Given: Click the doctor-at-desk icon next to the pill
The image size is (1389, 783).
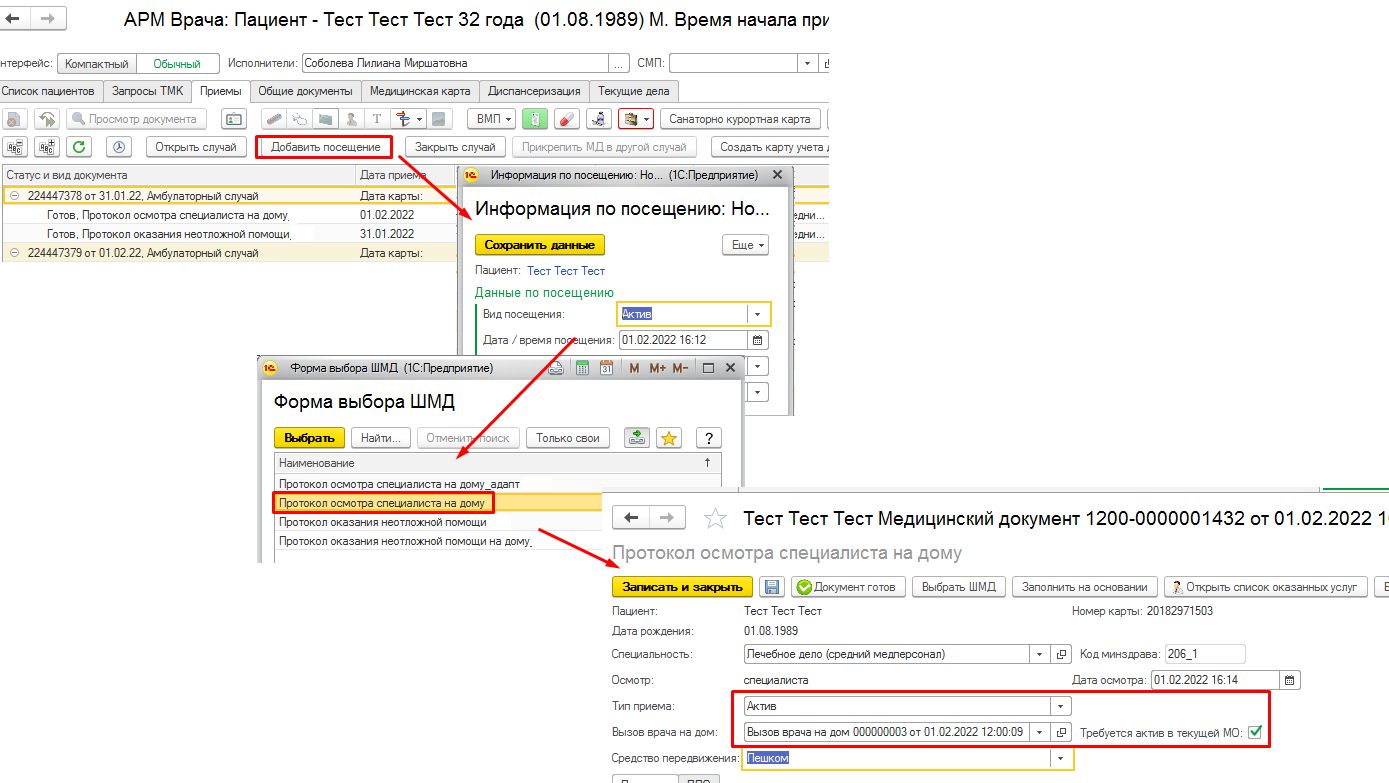Looking at the screenshot, I should pos(599,119).
